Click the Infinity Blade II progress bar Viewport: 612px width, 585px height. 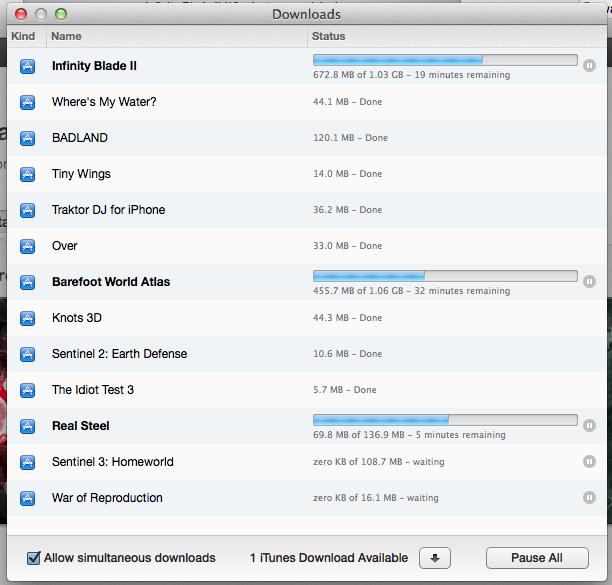pyautogui.click(x=445, y=60)
